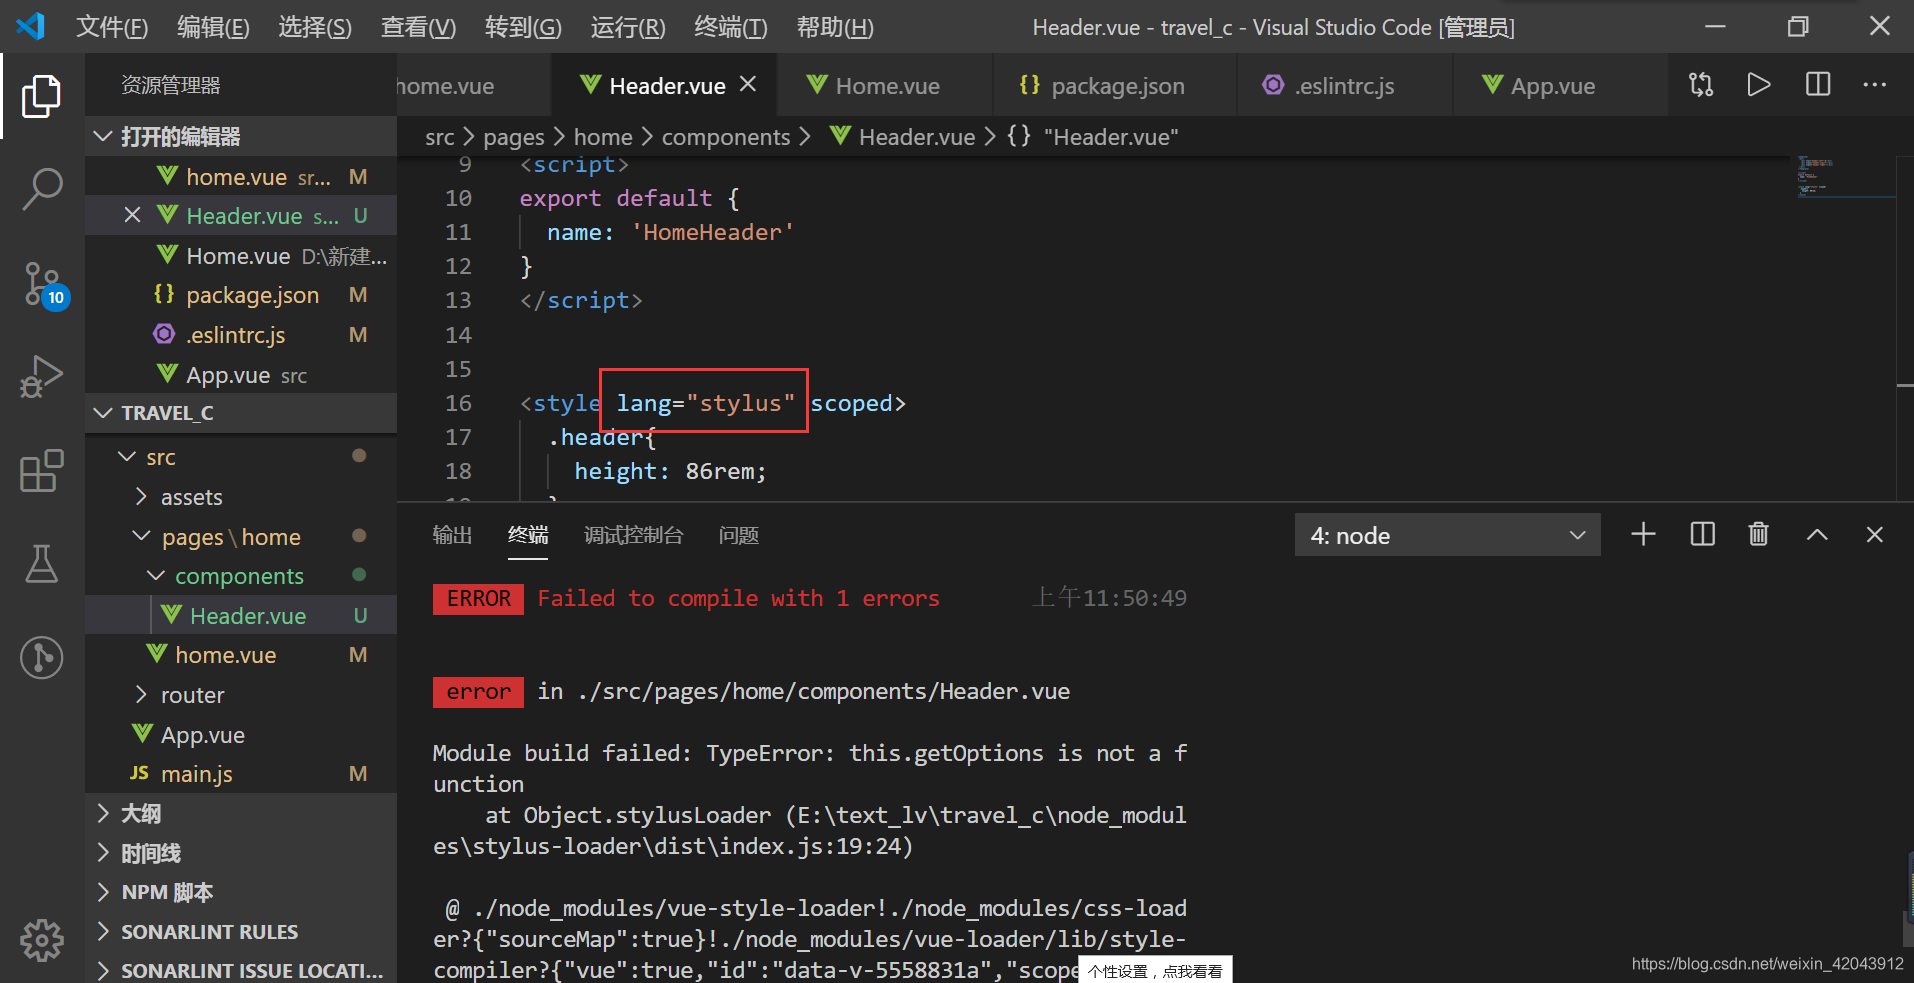
Task: Switch to the package.json editor tab
Action: click(x=1115, y=85)
